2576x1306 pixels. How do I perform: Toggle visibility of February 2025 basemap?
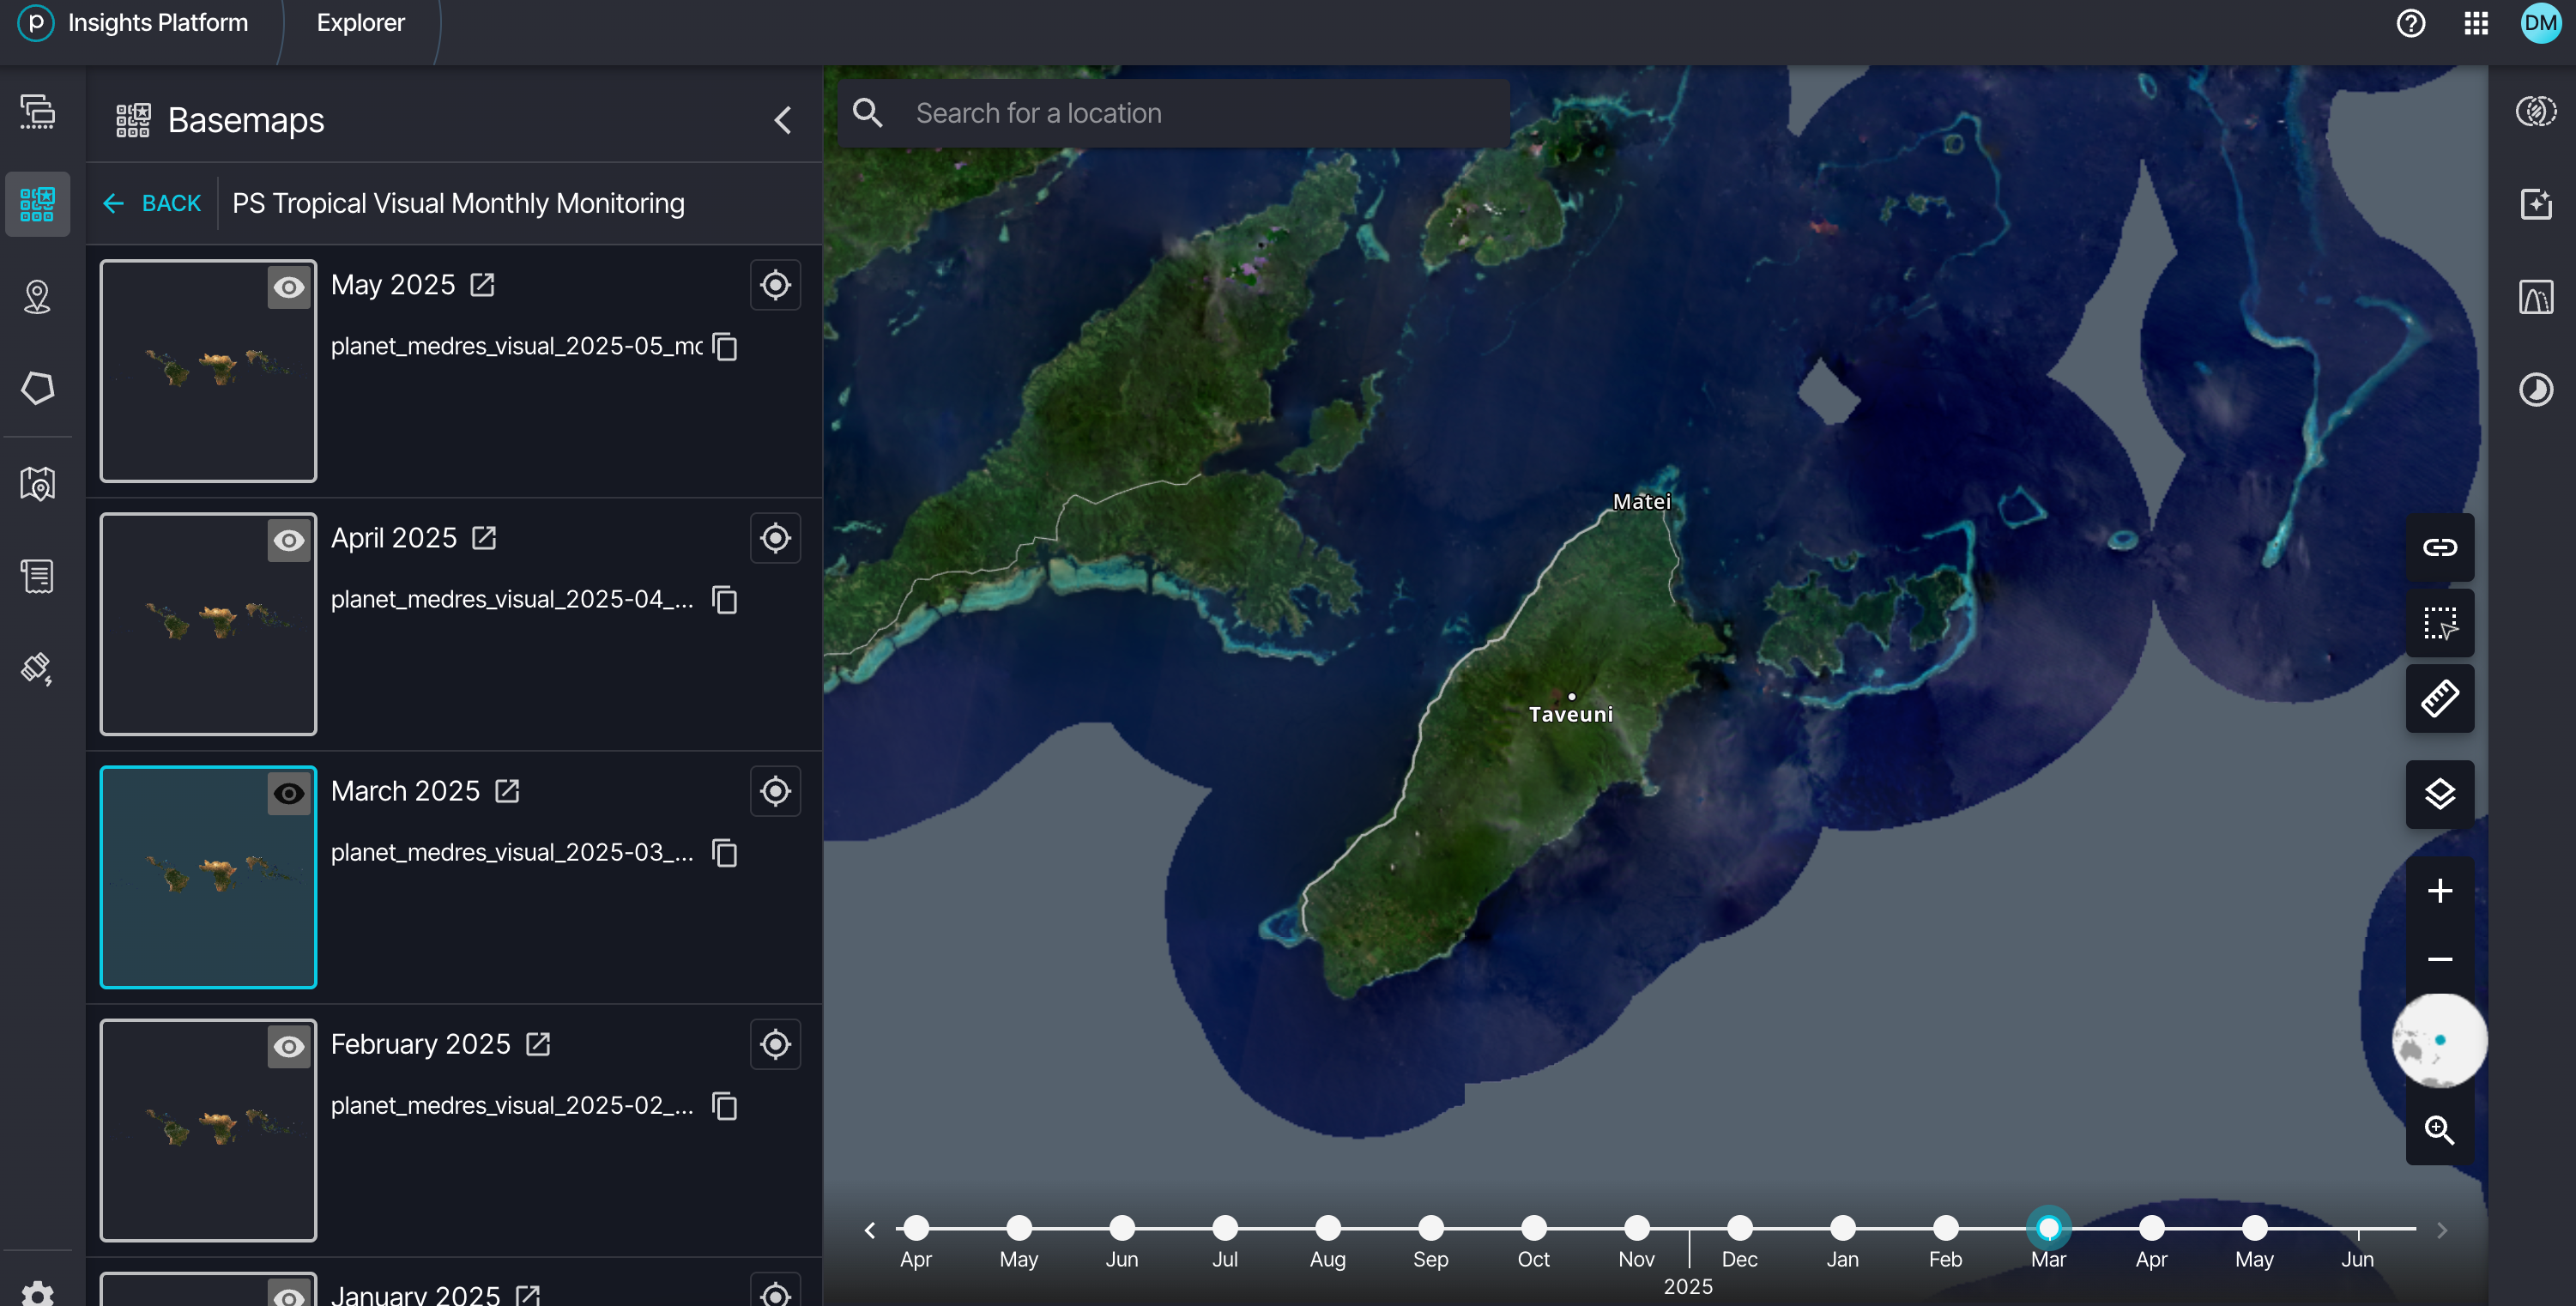(289, 1047)
